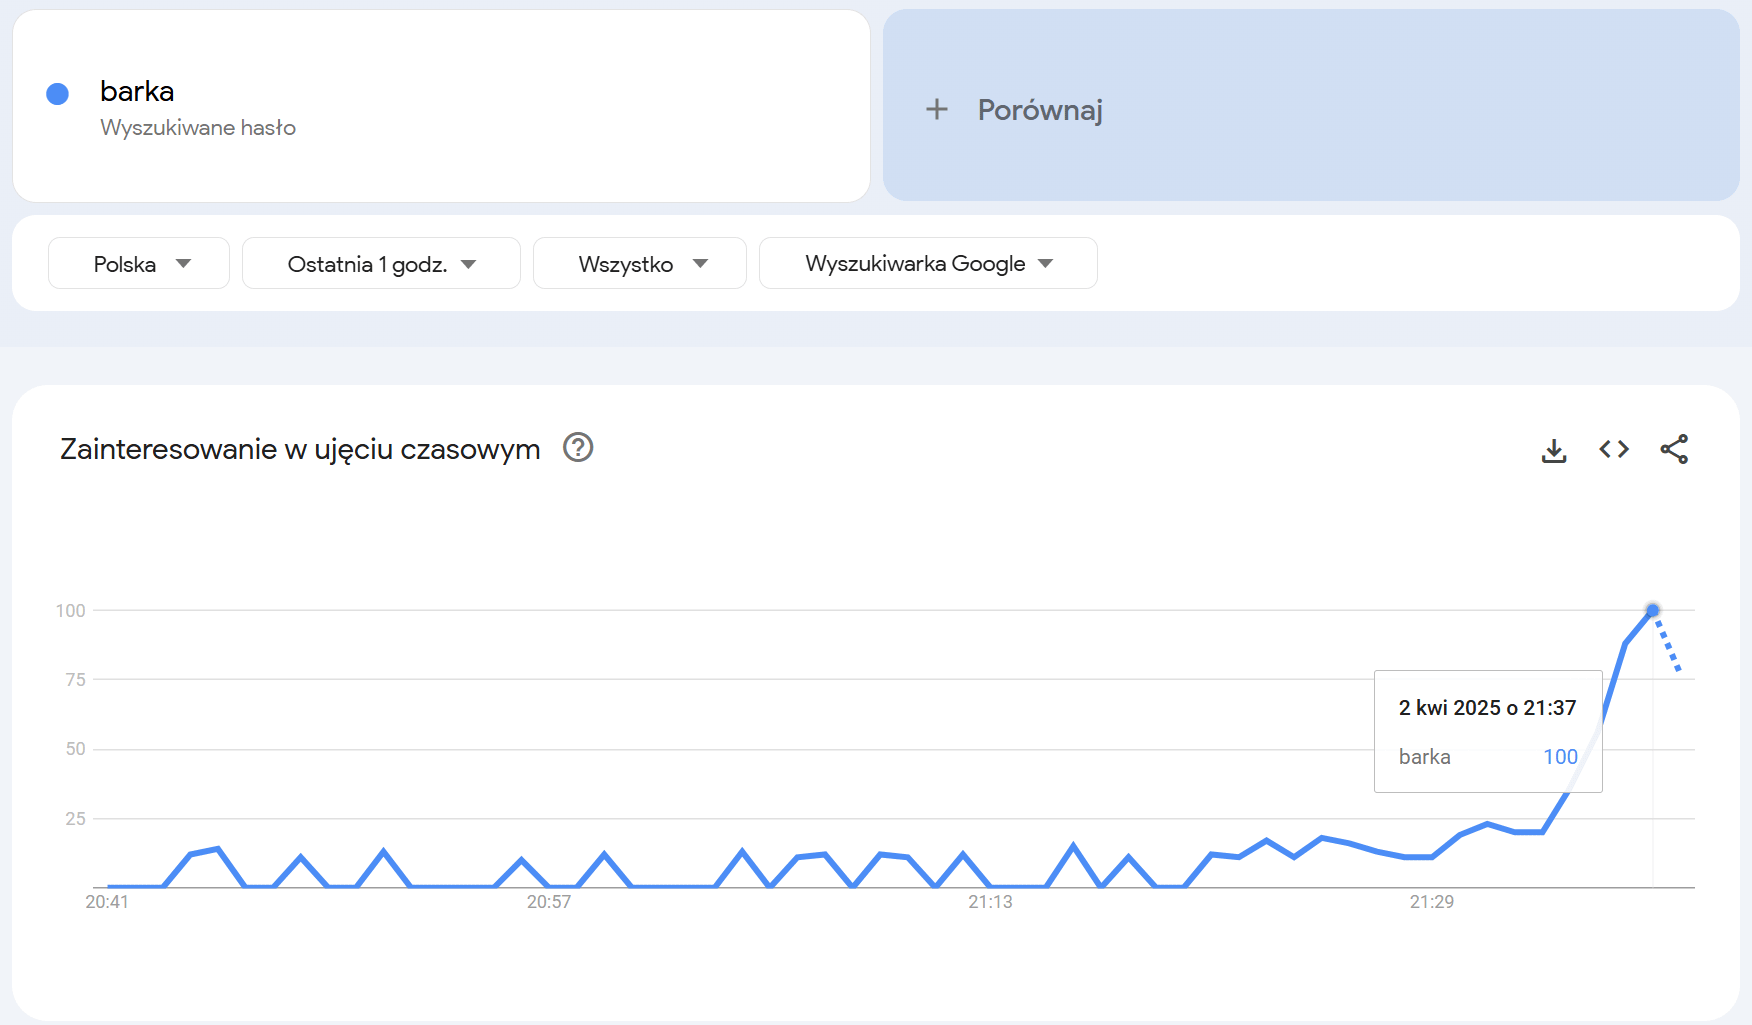This screenshot has width=1752, height=1025.
Task: Click the plus icon beside Porównaj
Action: 937,109
